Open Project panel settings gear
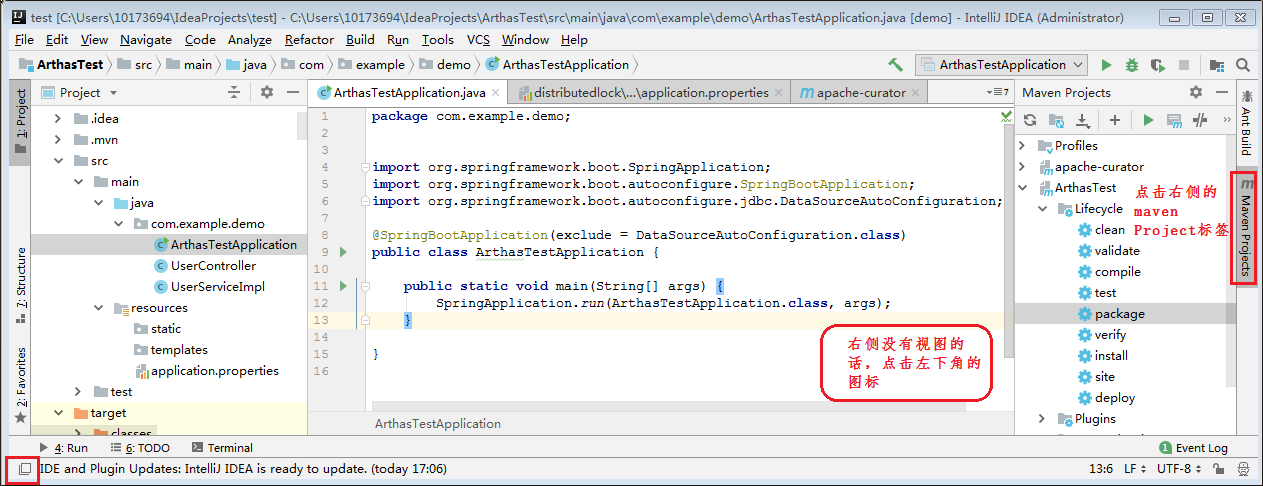The height and width of the screenshot is (486, 1263). coord(267,92)
